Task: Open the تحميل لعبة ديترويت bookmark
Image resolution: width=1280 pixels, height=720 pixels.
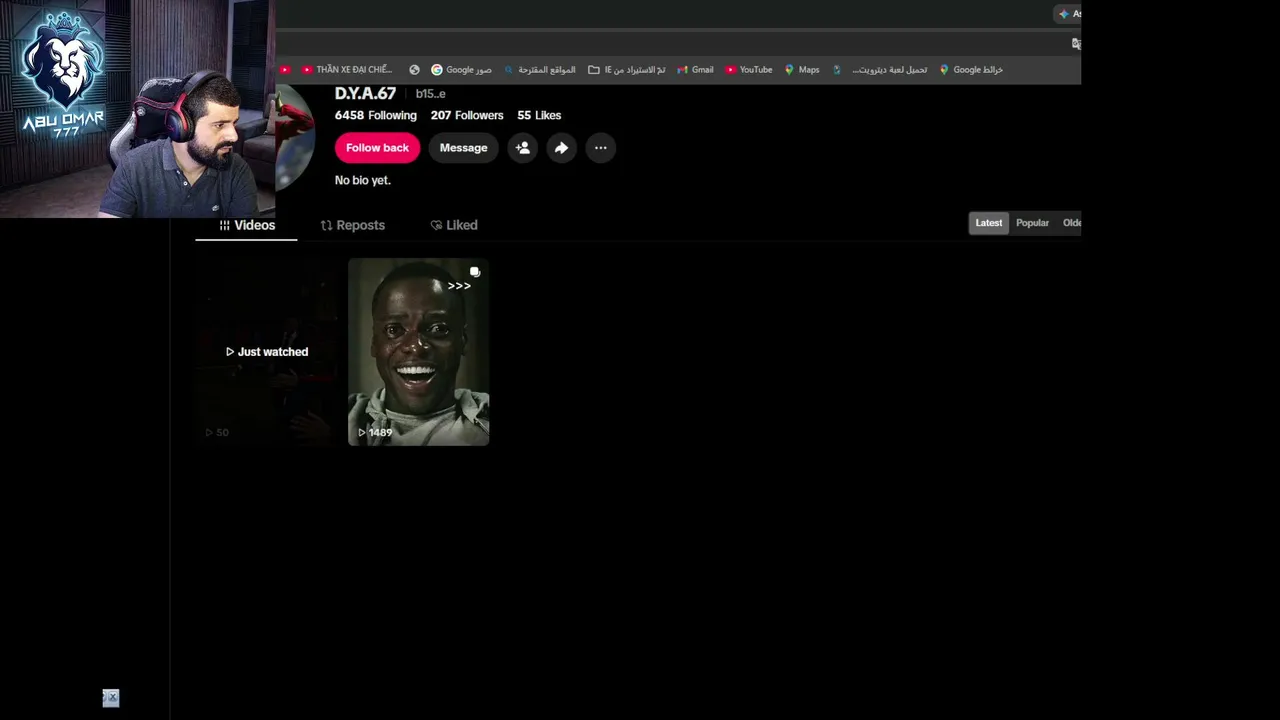Action: tap(880, 70)
